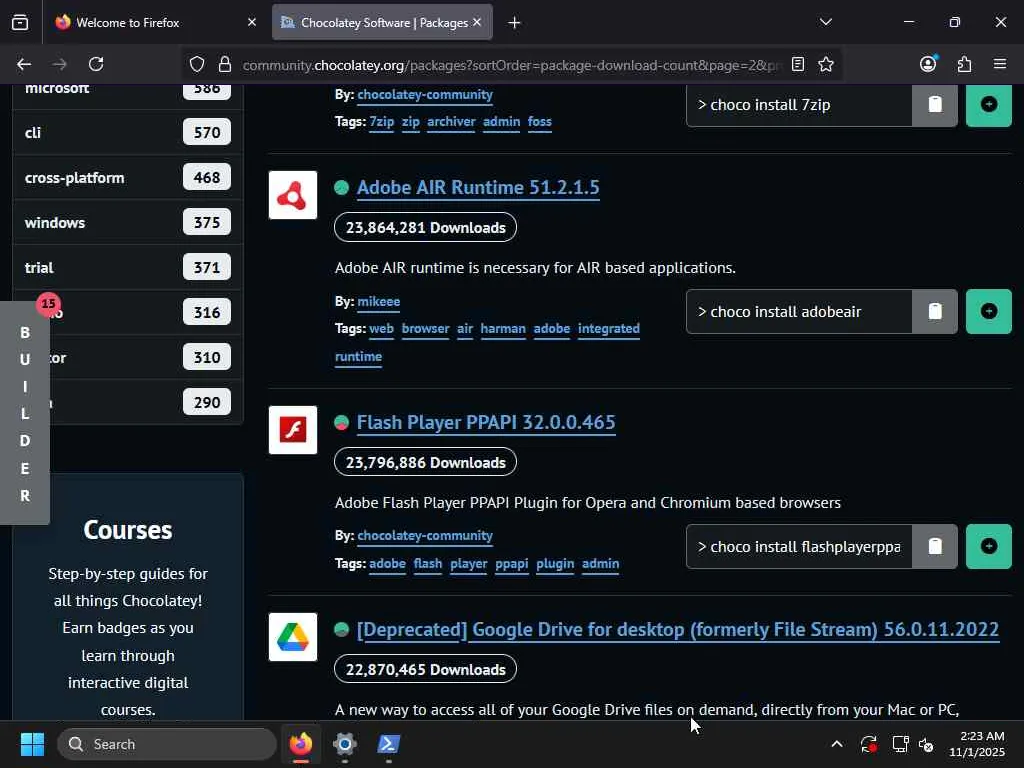
Task: Open a new tab
Action: click(x=514, y=23)
